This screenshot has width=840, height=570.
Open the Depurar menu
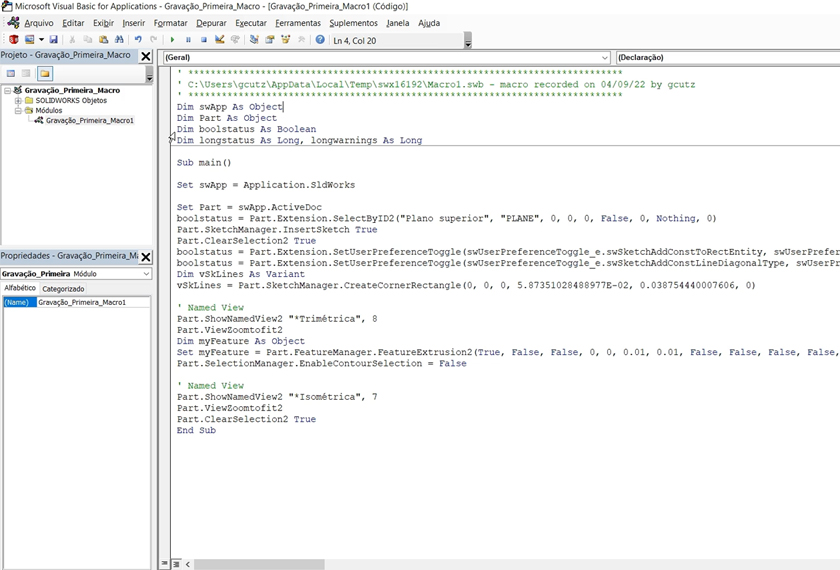[x=211, y=23]
